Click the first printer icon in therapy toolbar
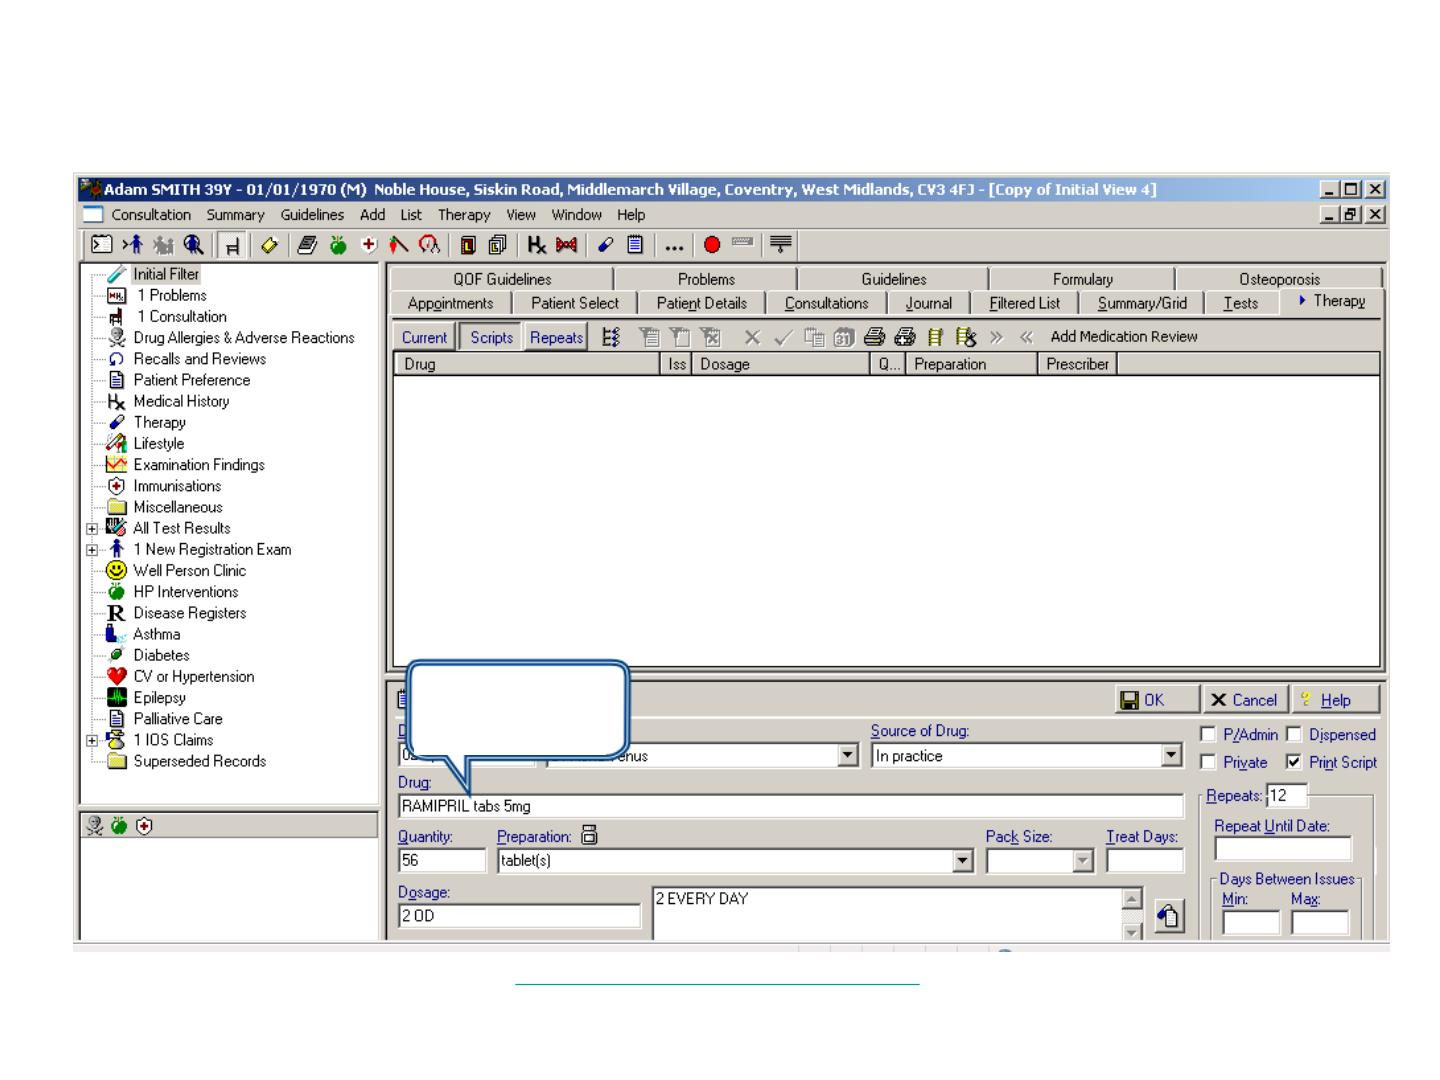The width and height of the screenshot is (1440, 1080). pos(875,338)
